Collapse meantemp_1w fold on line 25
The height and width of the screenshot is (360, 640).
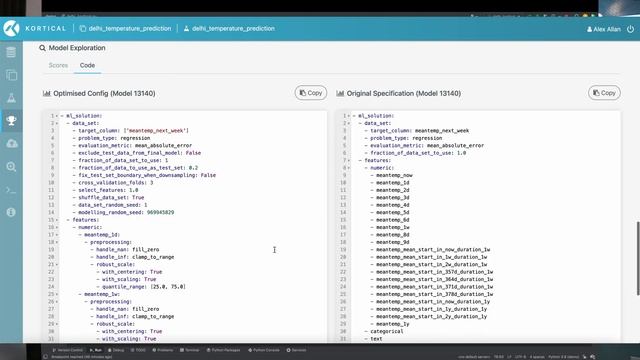[x=57, y=294]
